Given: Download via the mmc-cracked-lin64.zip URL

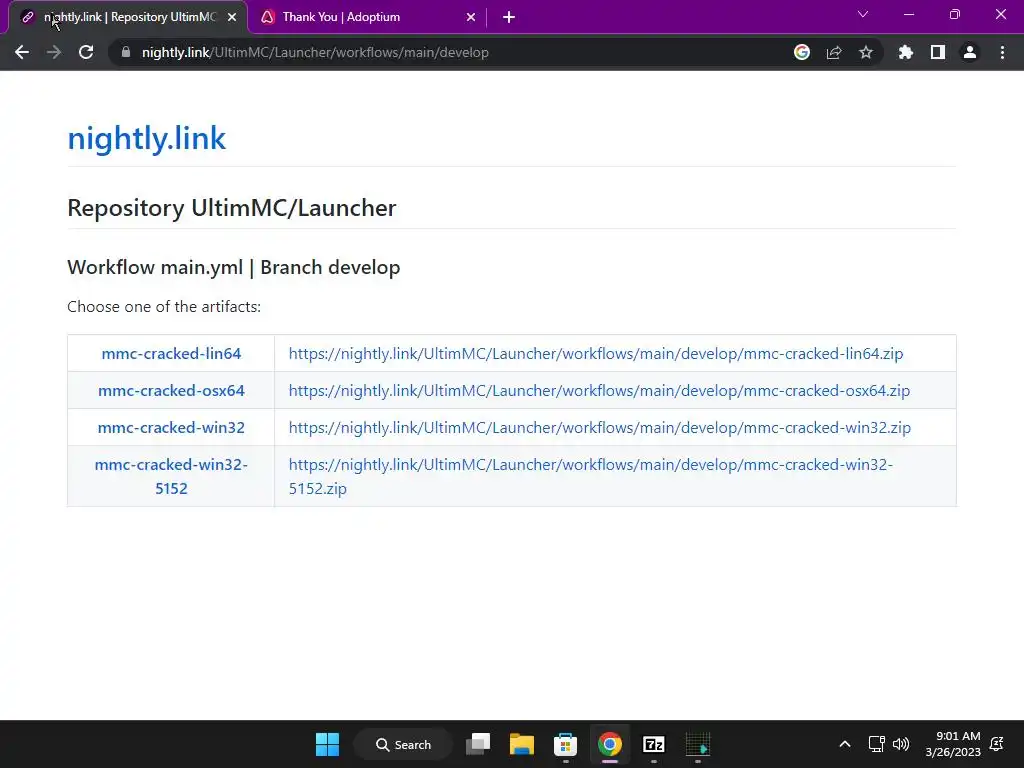Looking at the screenshot, I should click(596, 353).
